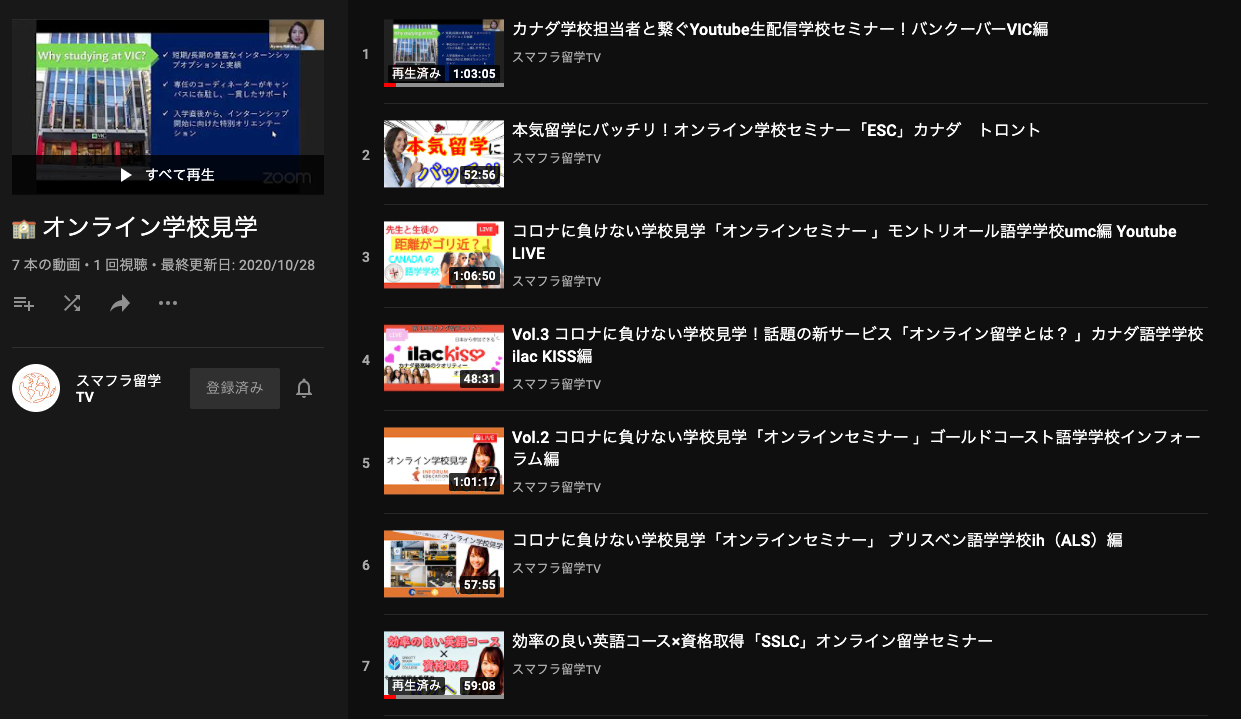1241x719 pixels.
Task: Open the SSLC seminar video thumbnail
Action: 444,665
